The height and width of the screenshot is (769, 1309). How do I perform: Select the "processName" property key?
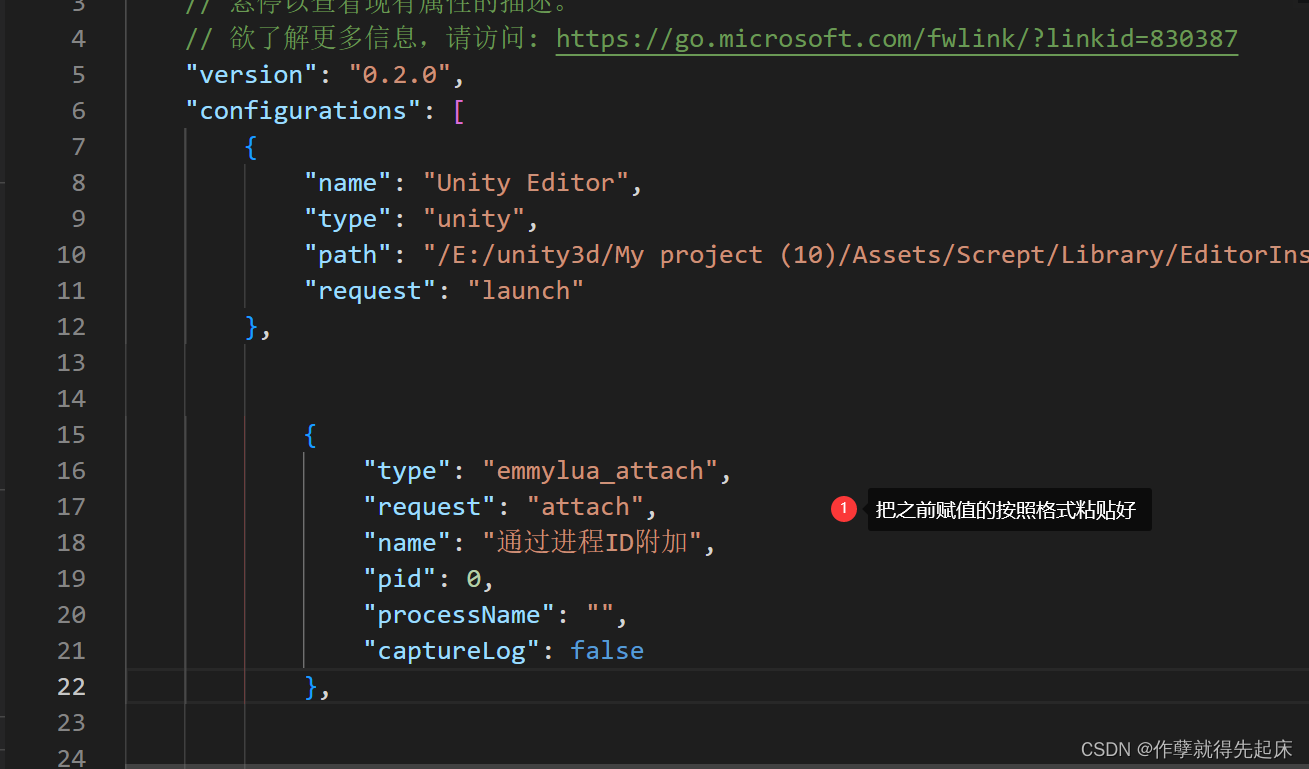tap(459, 614)
